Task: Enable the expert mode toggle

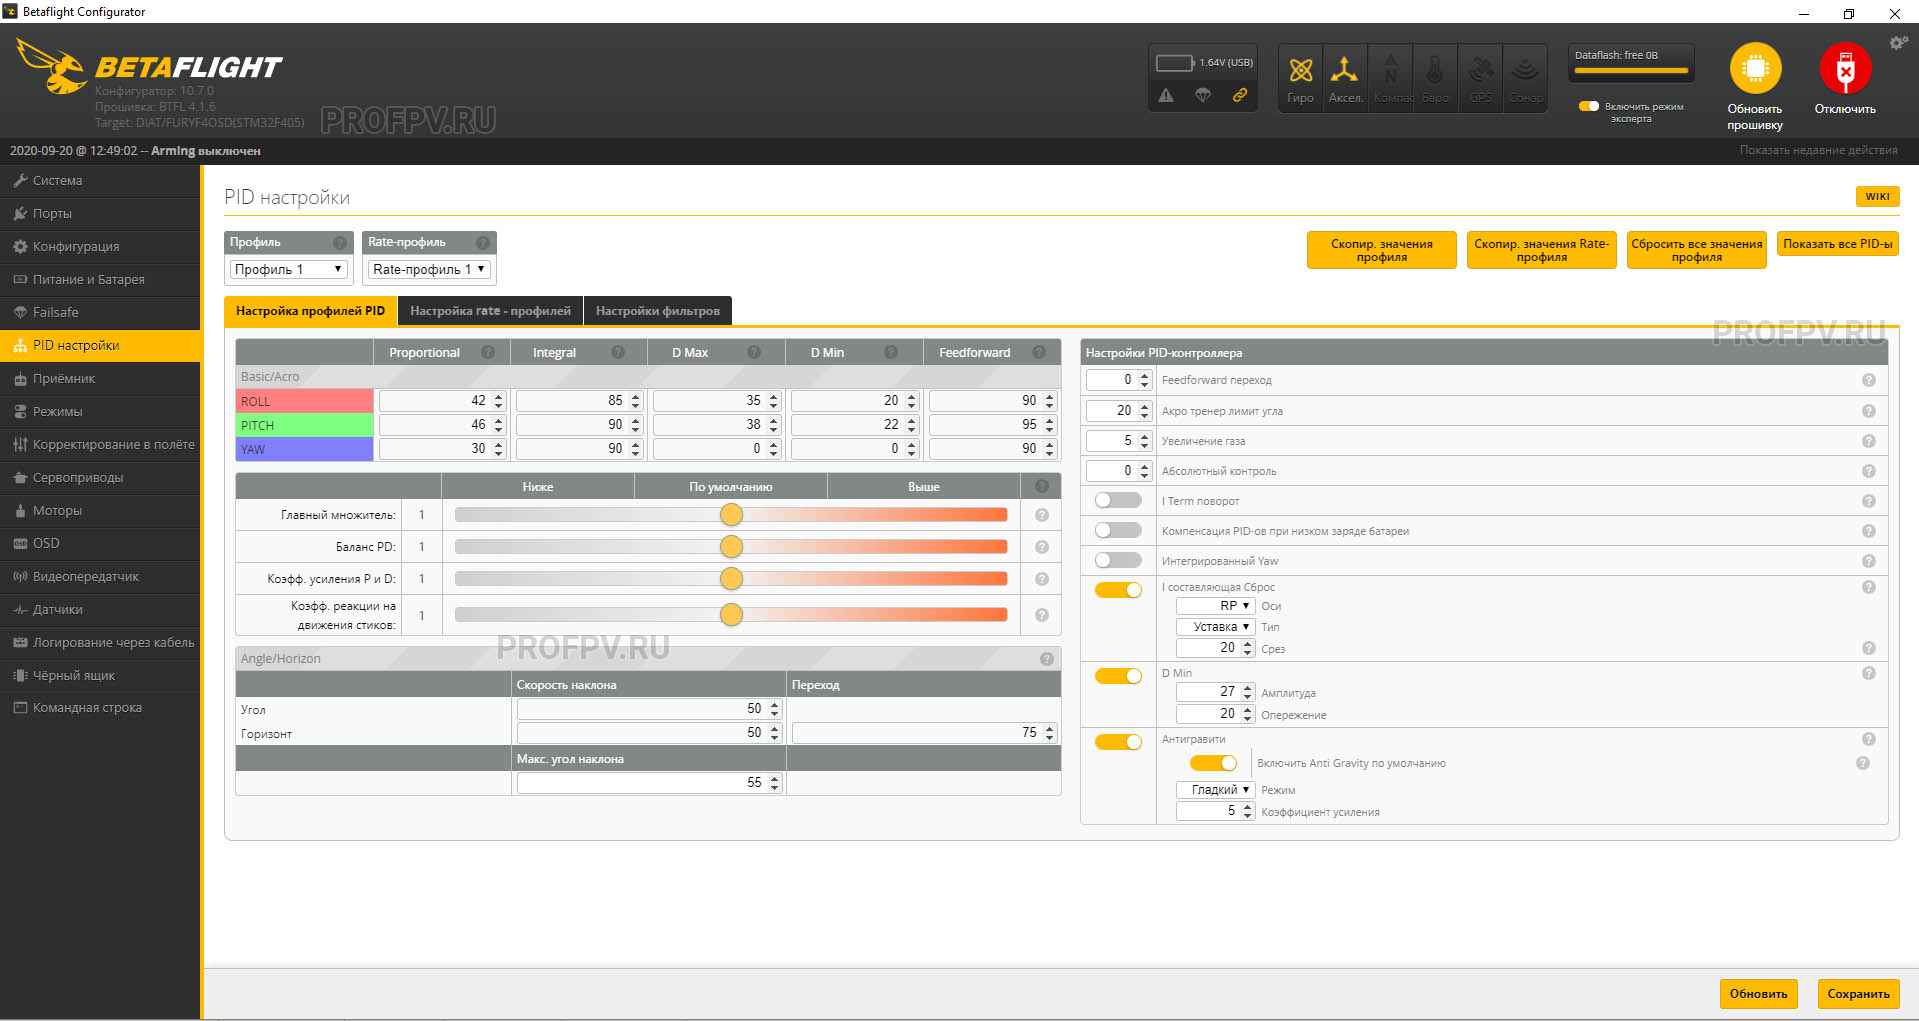Action: 1588,106
